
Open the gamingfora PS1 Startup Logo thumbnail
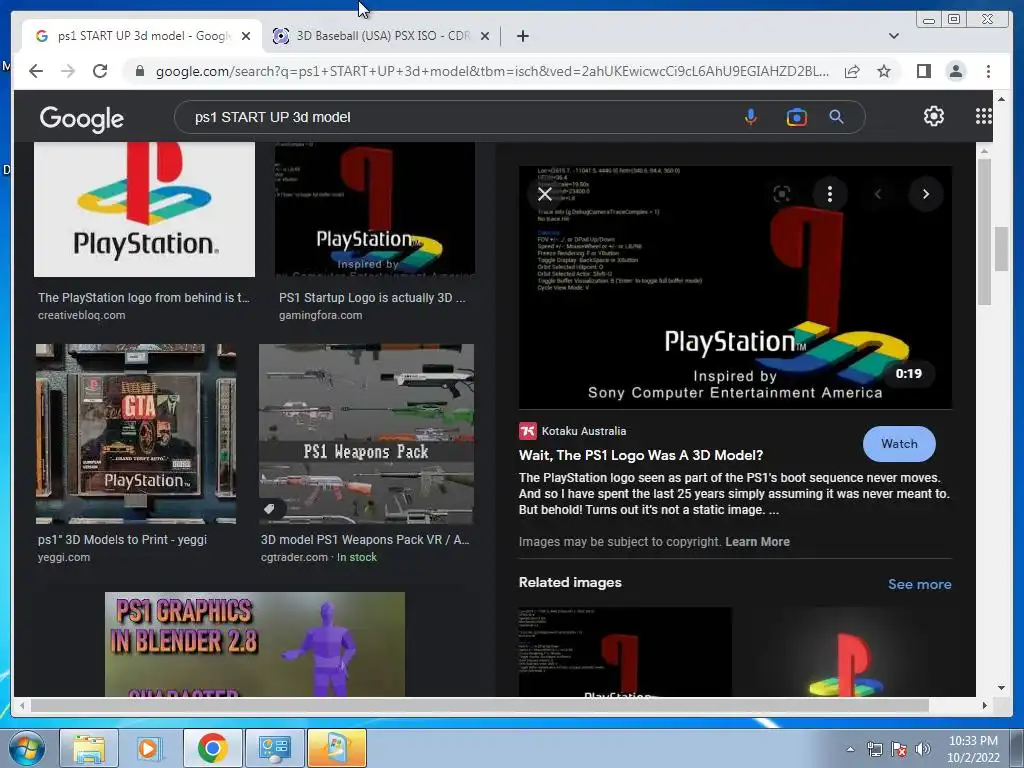point(375,209)
